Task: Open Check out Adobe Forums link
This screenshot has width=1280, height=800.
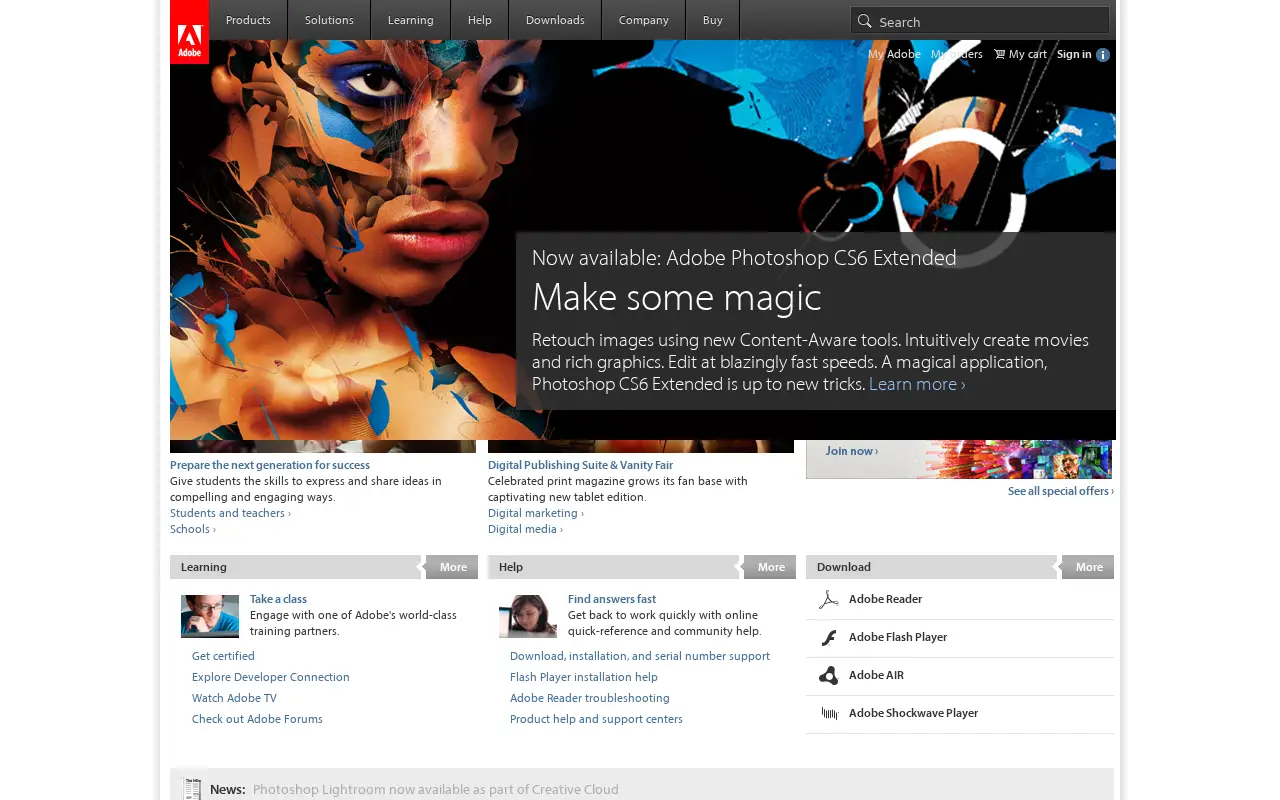Action: tap(257, 719)
